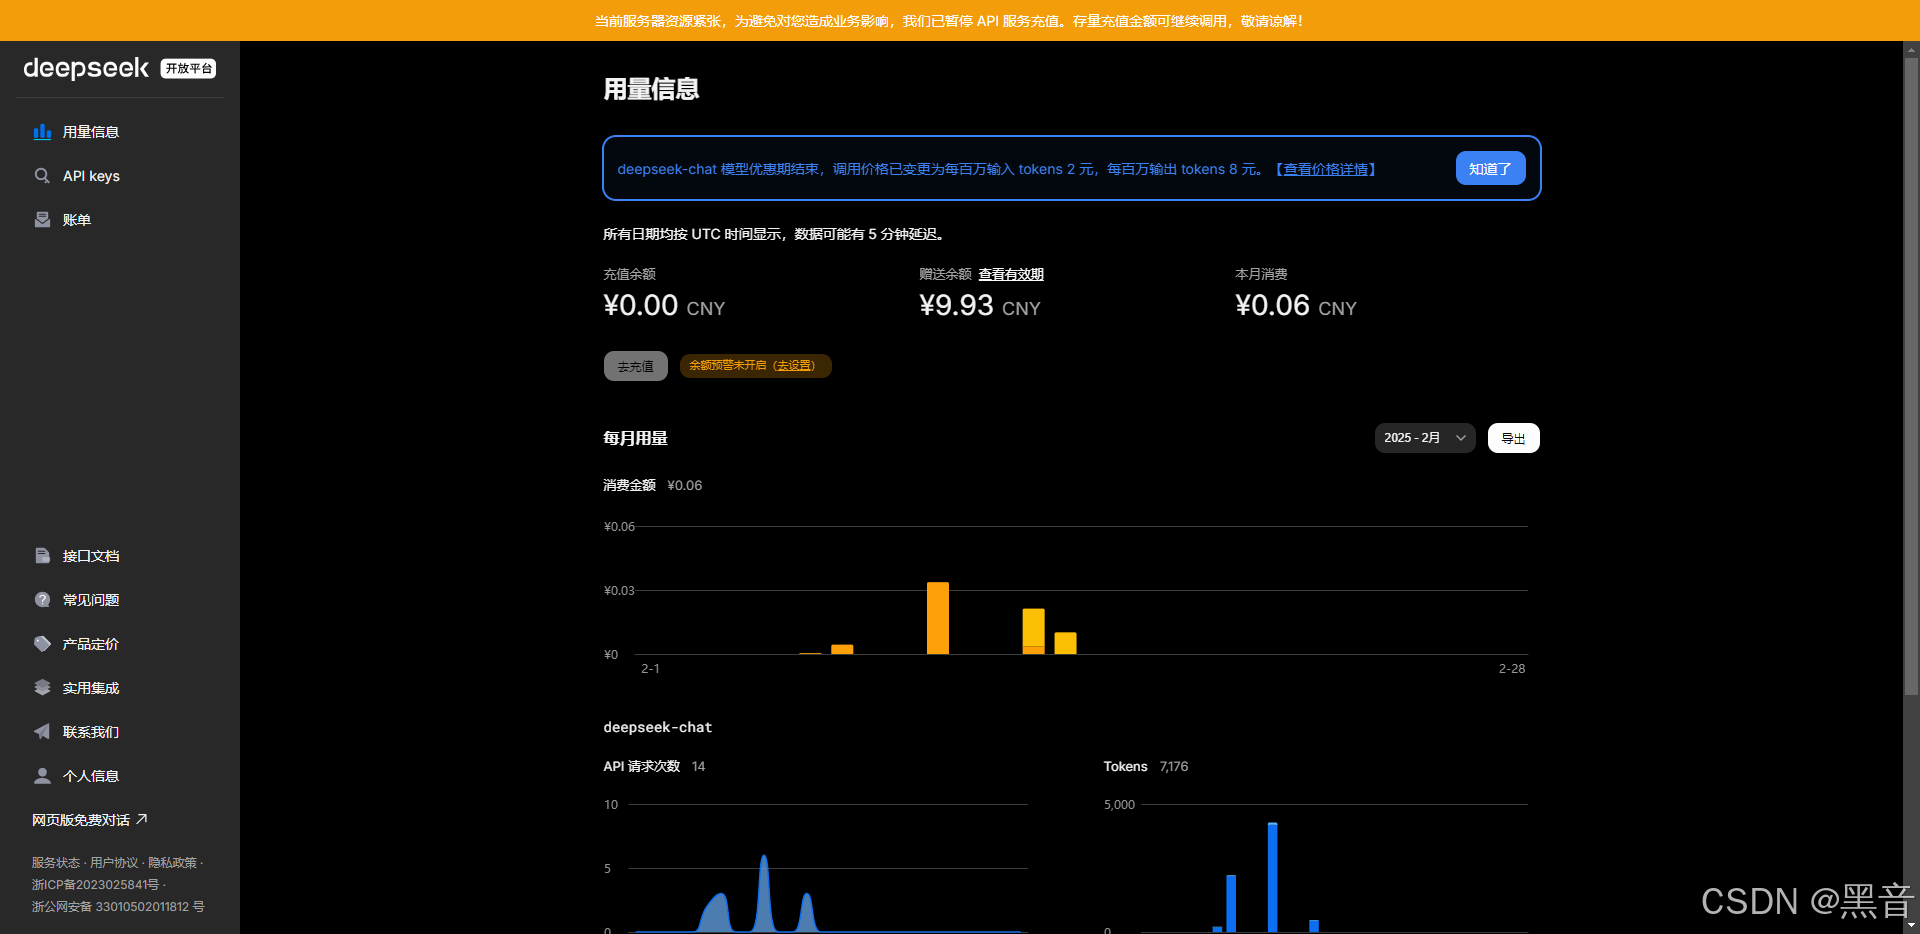Click the 每月用量 heading
The image size is (1920, 934).
(635, 438)
